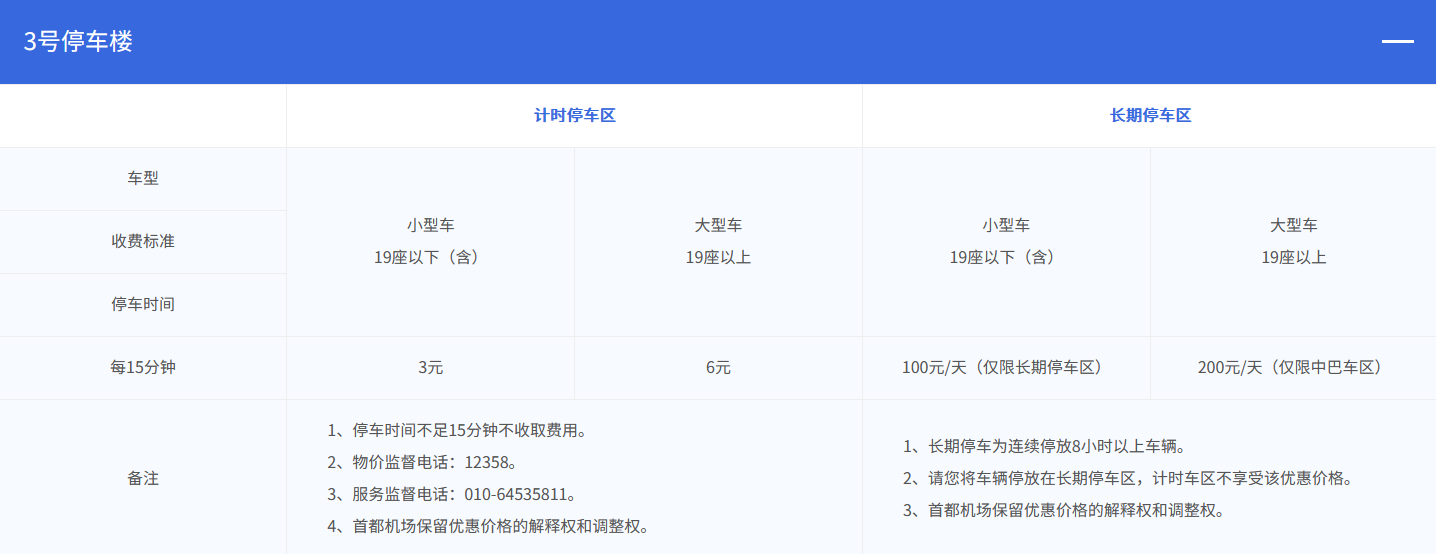Screen dimensions: 1436x554
Task: Click note 3 about 首都机场 under 长期停车区
Action: 1063,510
